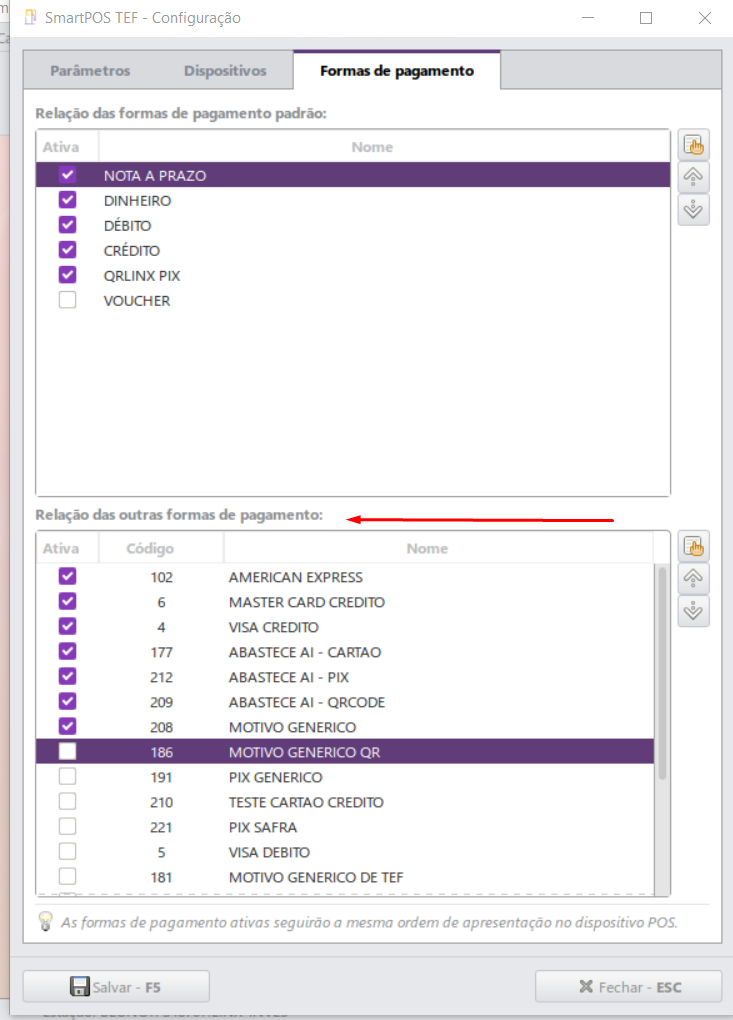Move item down in standard payment list
733x1020 pixels.
[693, 209]
